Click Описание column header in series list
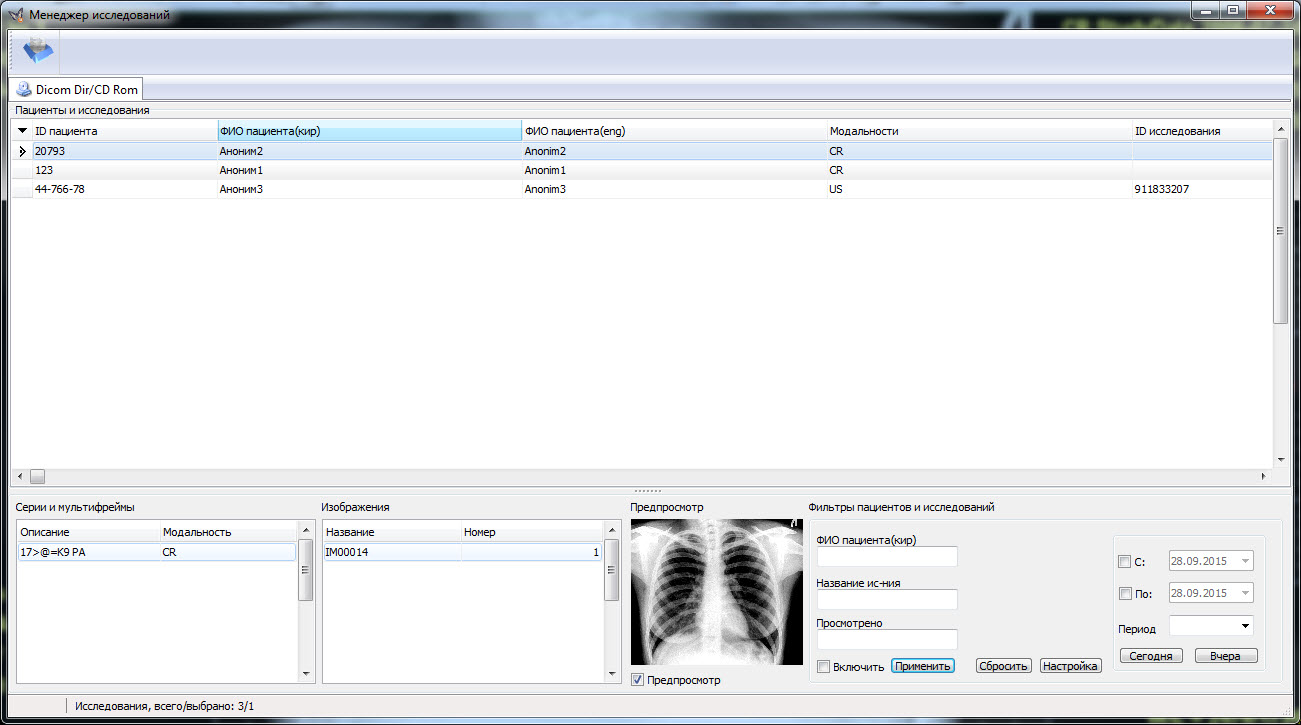 (88, 532)
